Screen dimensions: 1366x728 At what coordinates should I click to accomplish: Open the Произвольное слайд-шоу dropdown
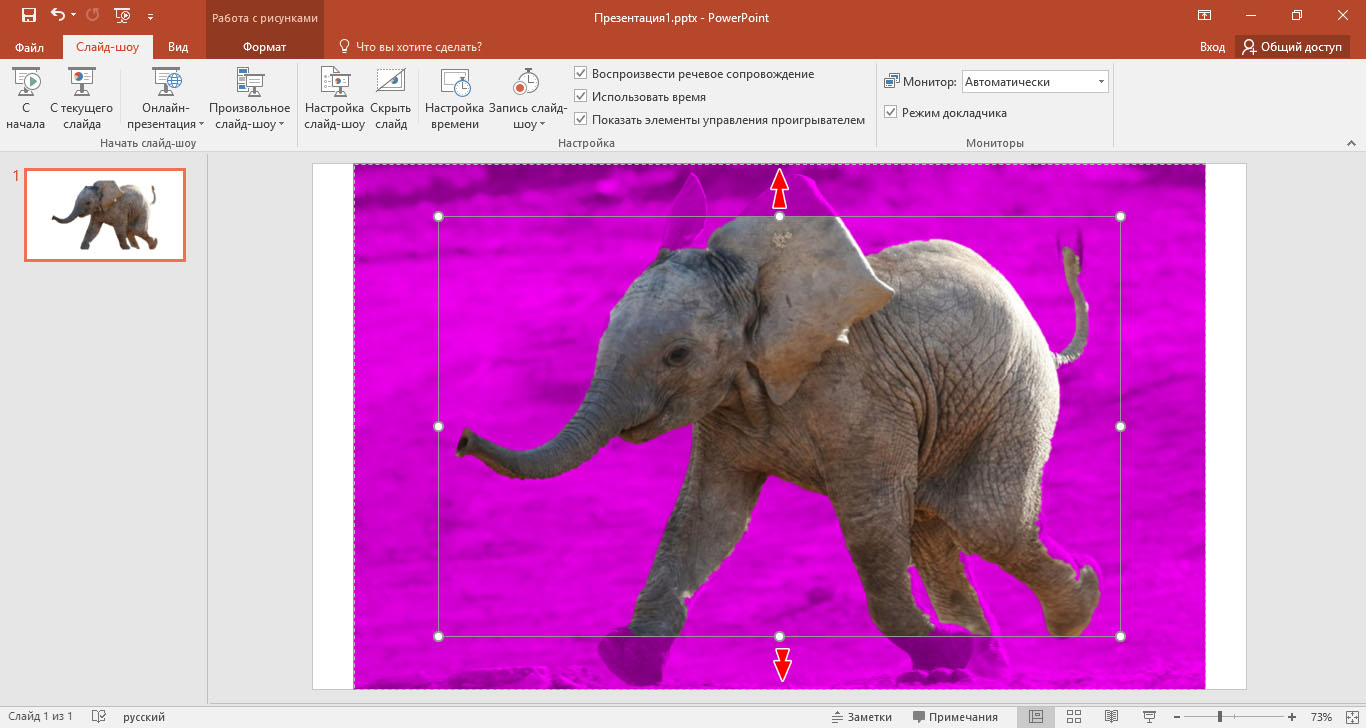pyautogui.click(x=250, y=98)
